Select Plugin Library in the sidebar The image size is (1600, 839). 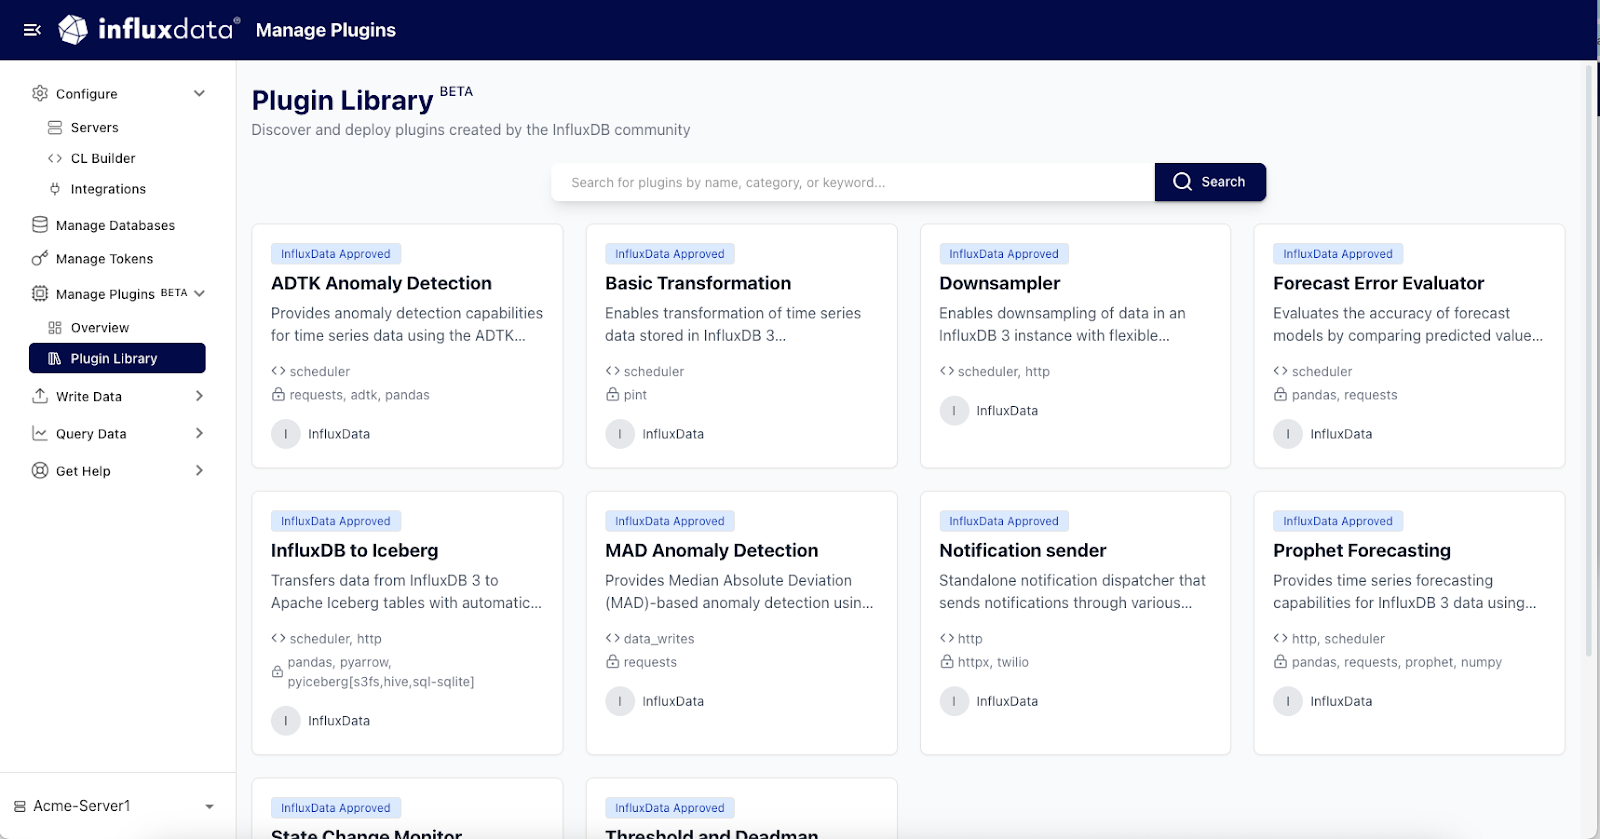point(117,358)
